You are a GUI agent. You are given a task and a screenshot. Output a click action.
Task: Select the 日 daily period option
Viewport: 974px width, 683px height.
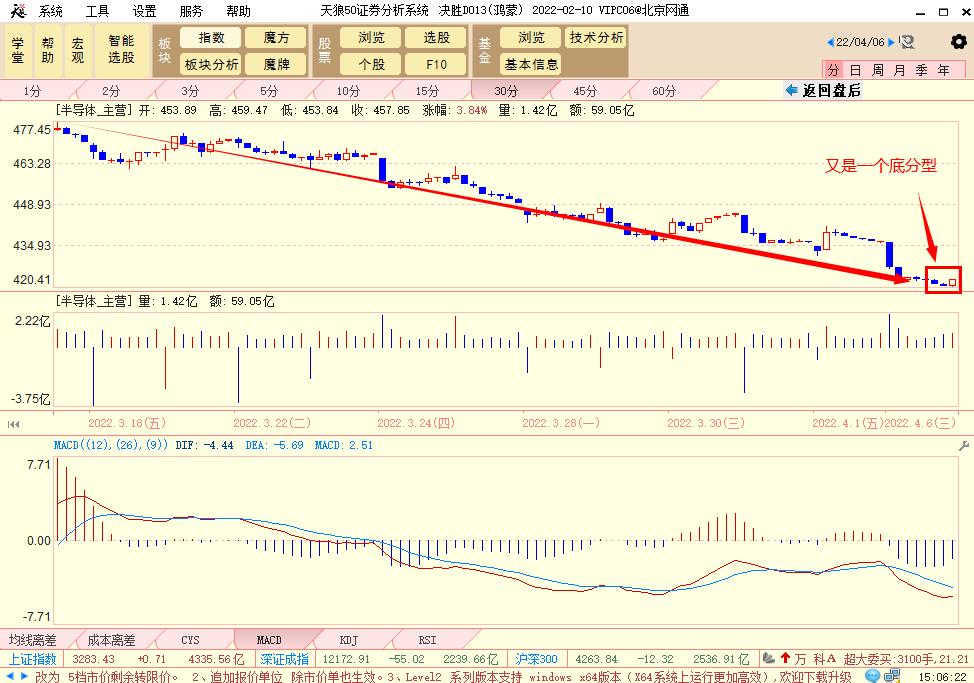pos(855,70)
